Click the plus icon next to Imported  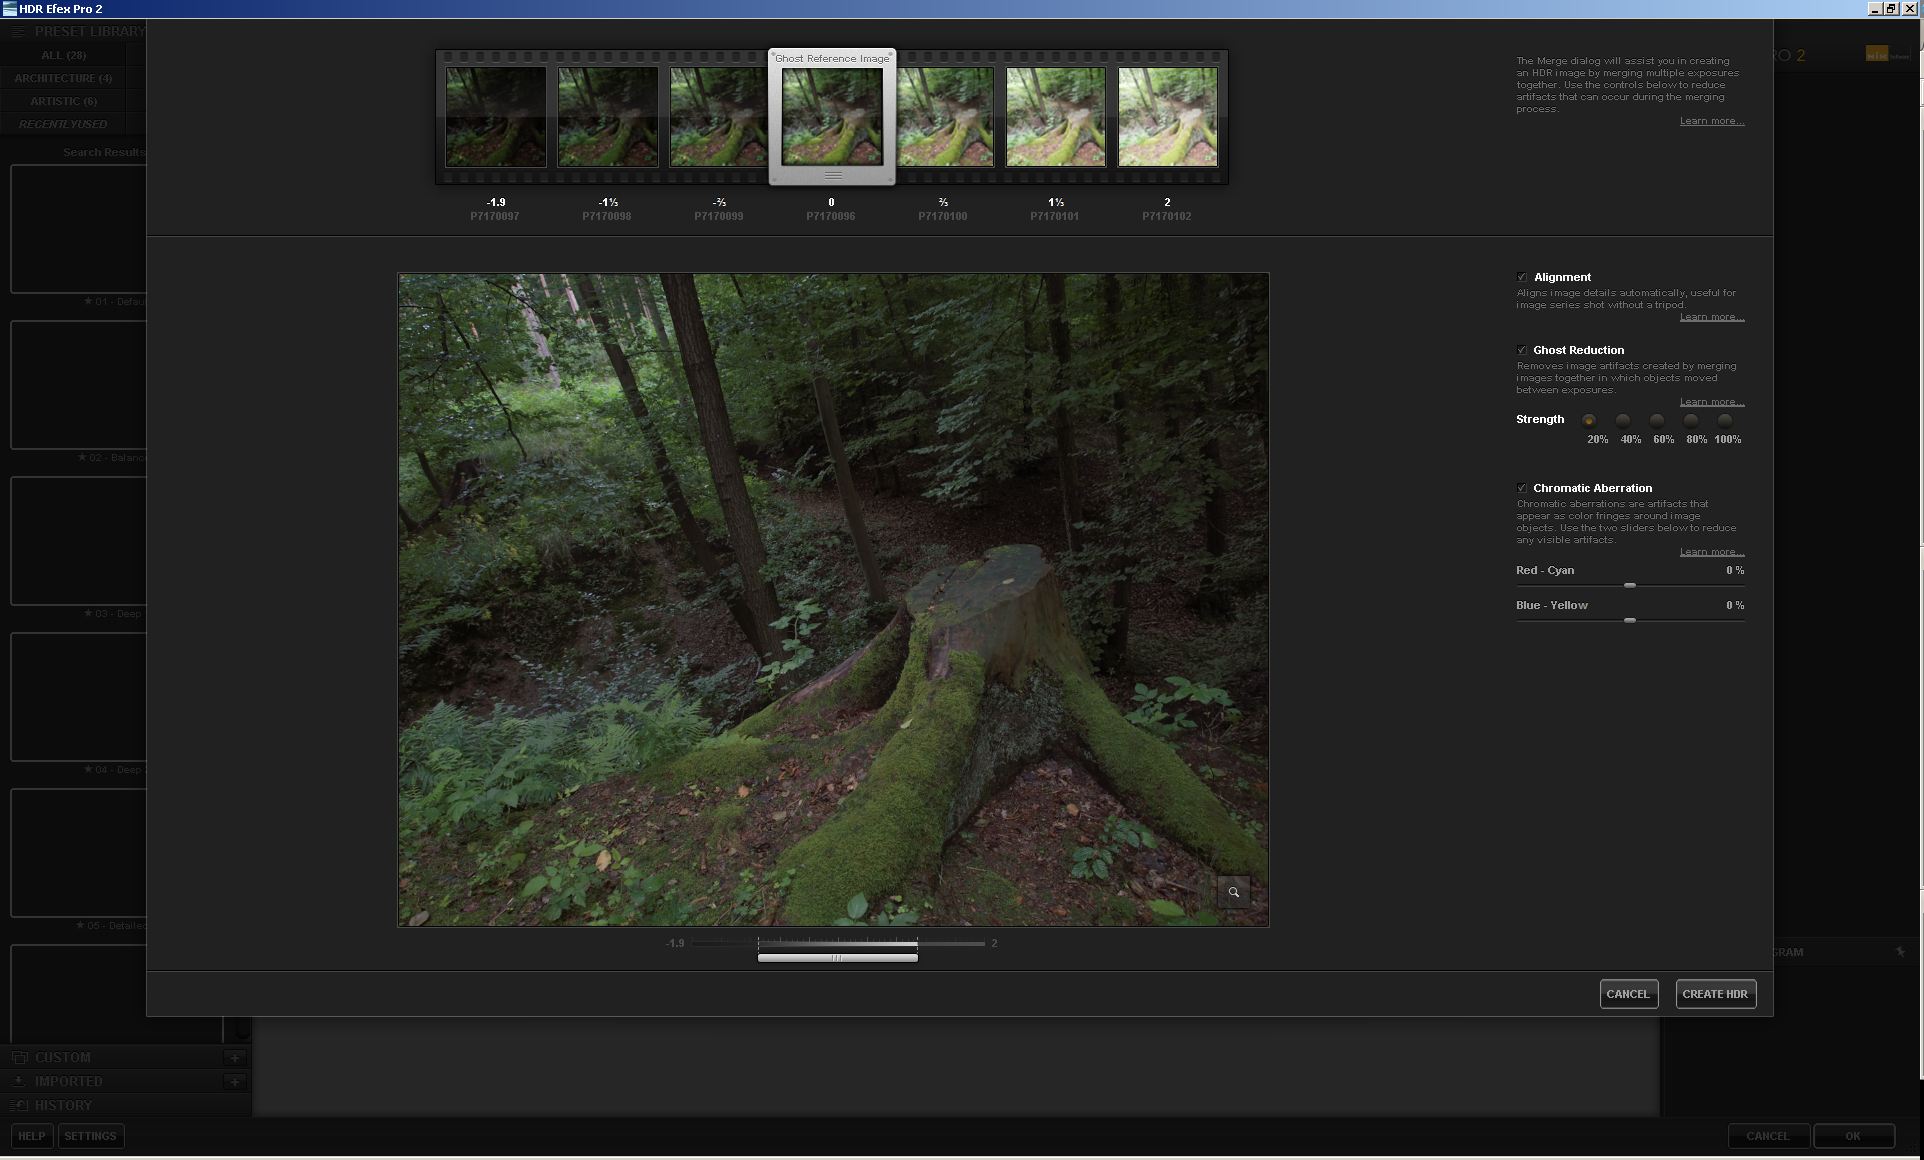click(235, 1082)
